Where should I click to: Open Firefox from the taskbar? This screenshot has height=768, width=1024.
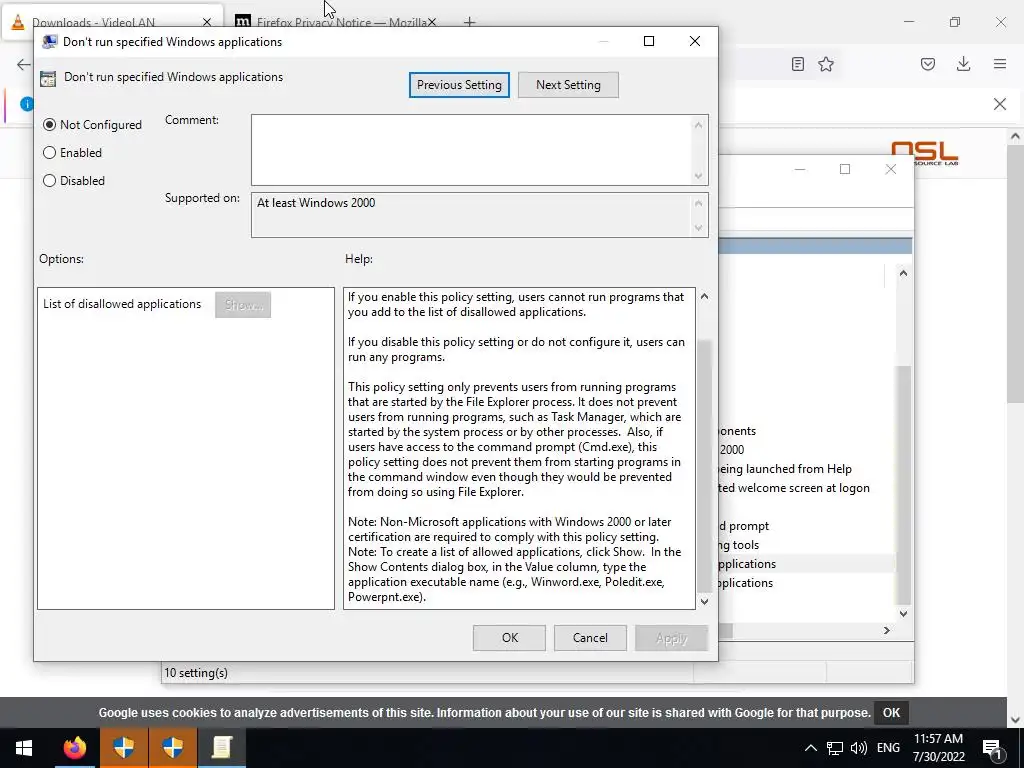[74, 748]
